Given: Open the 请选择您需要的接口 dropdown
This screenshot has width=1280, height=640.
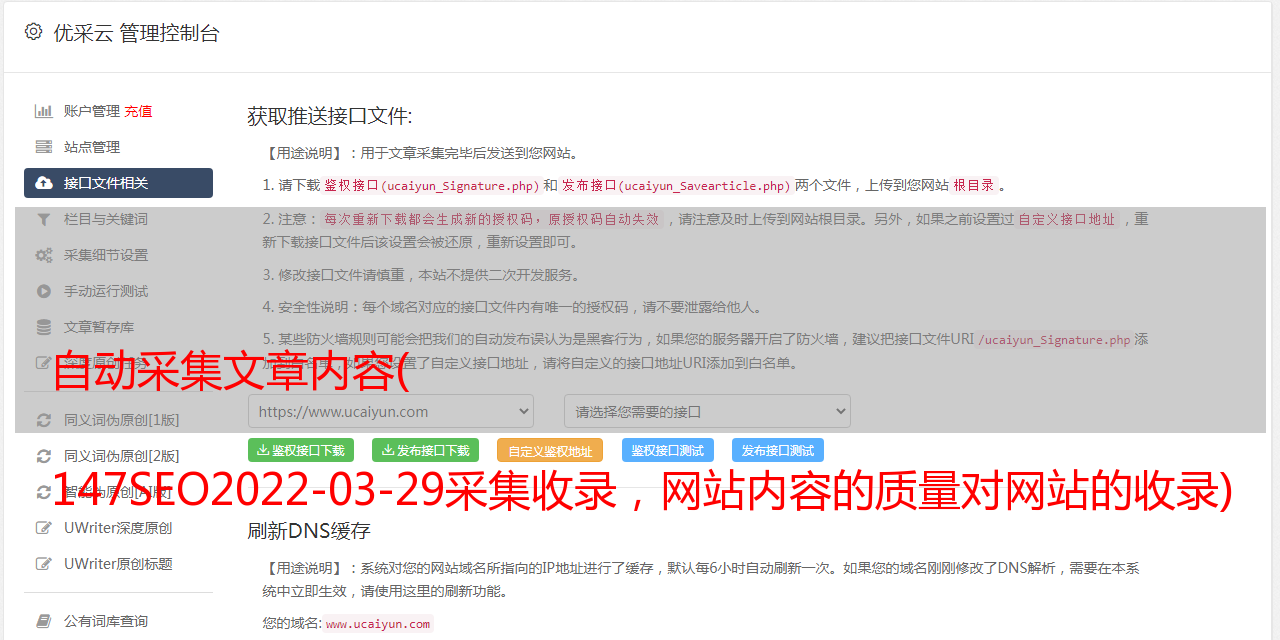Looking at the screenshot, I should 707,411.
